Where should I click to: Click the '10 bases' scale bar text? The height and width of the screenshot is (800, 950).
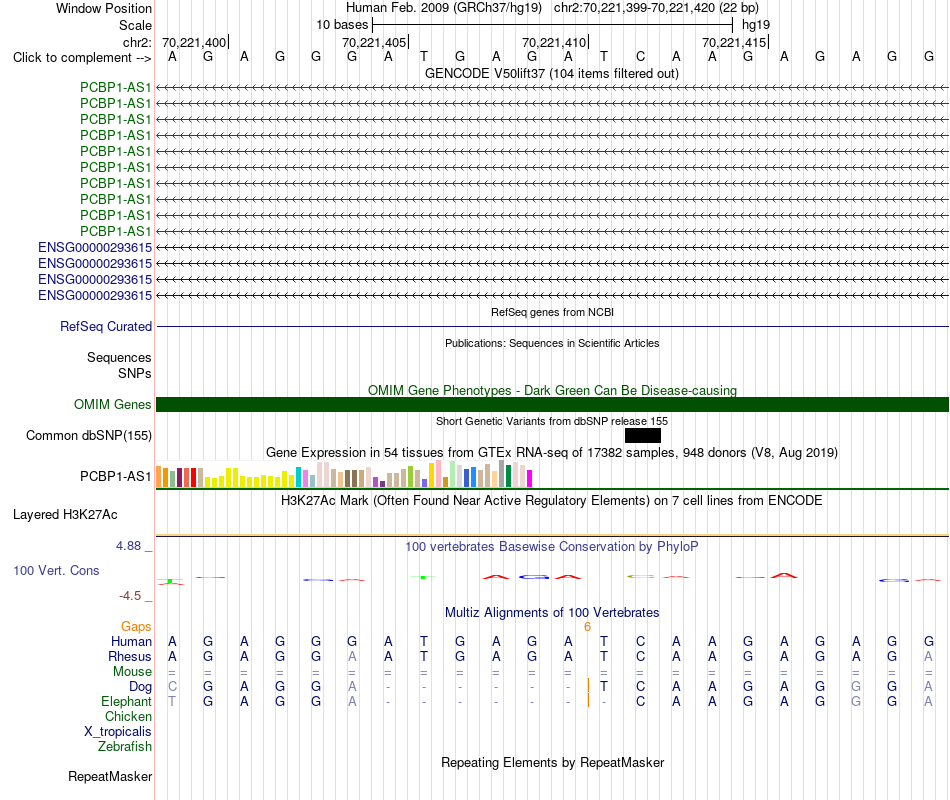pos(342,25)
